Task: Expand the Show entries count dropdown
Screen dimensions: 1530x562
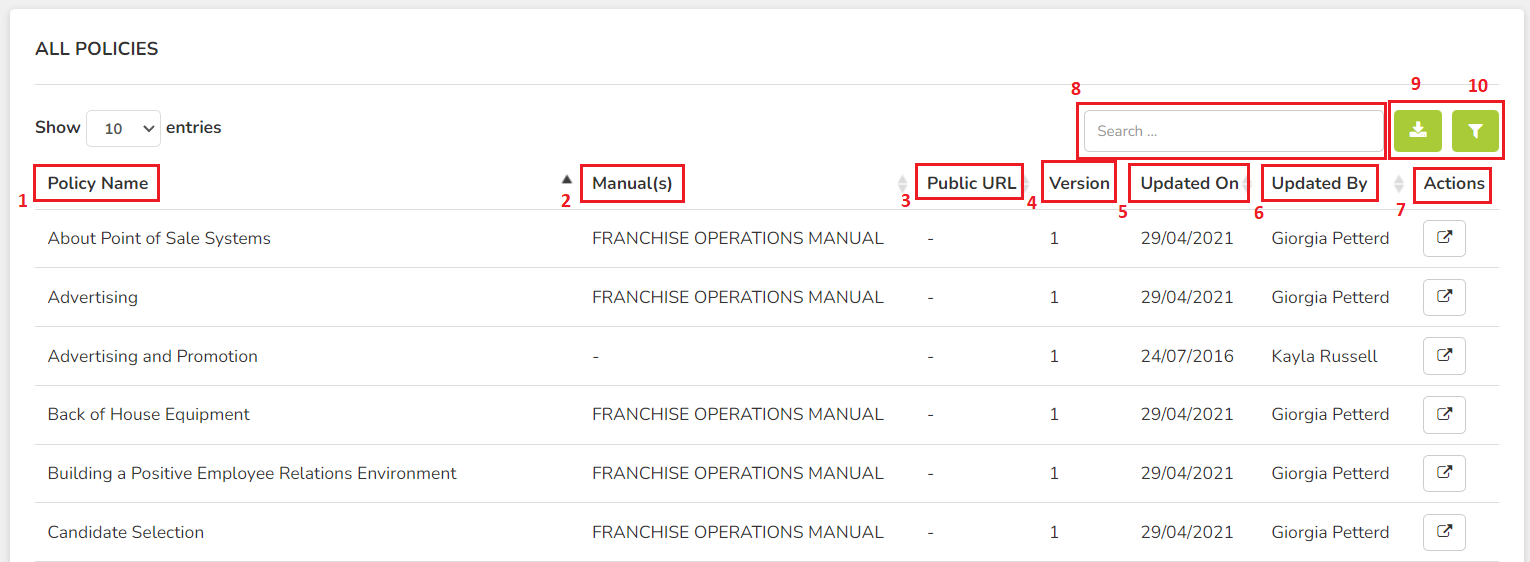Action: (x=124, y=129)
